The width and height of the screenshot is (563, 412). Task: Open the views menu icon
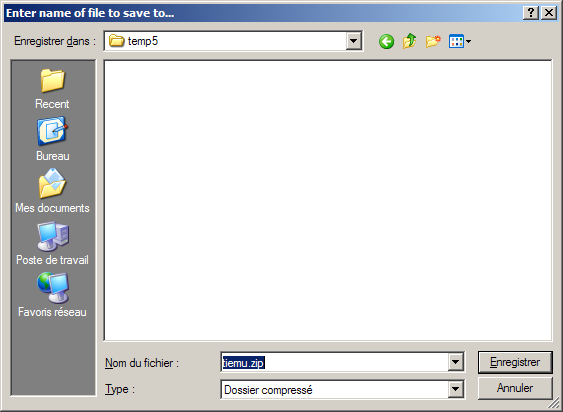click(460, 42)
